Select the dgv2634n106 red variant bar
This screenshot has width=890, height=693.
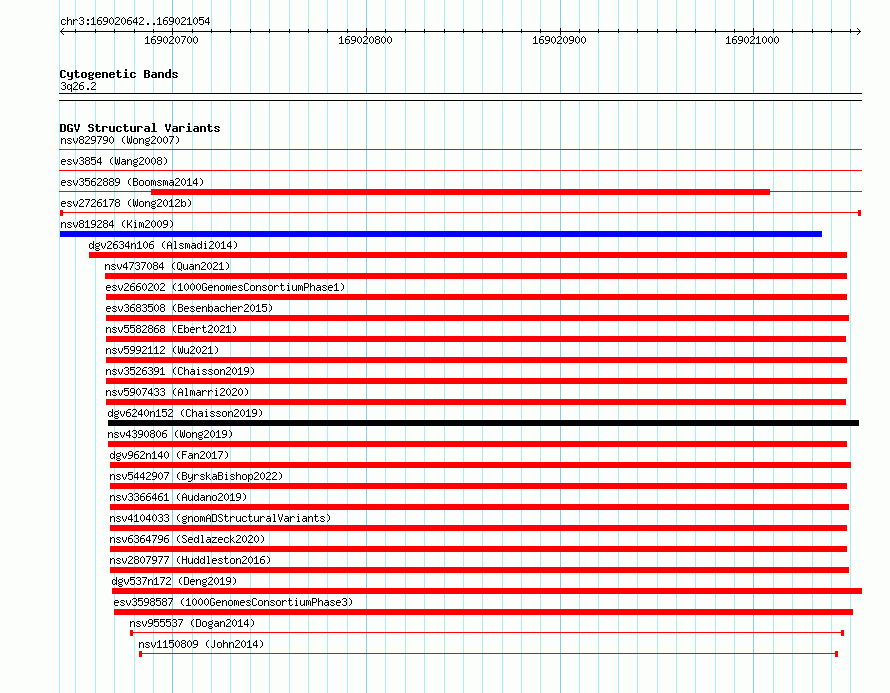(x=468, y=255)
